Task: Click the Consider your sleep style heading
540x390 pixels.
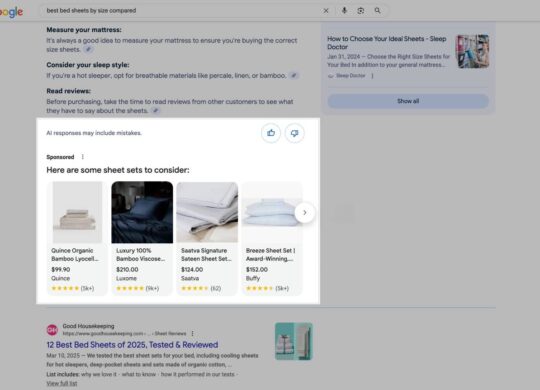Action: (x=88, y=65)
